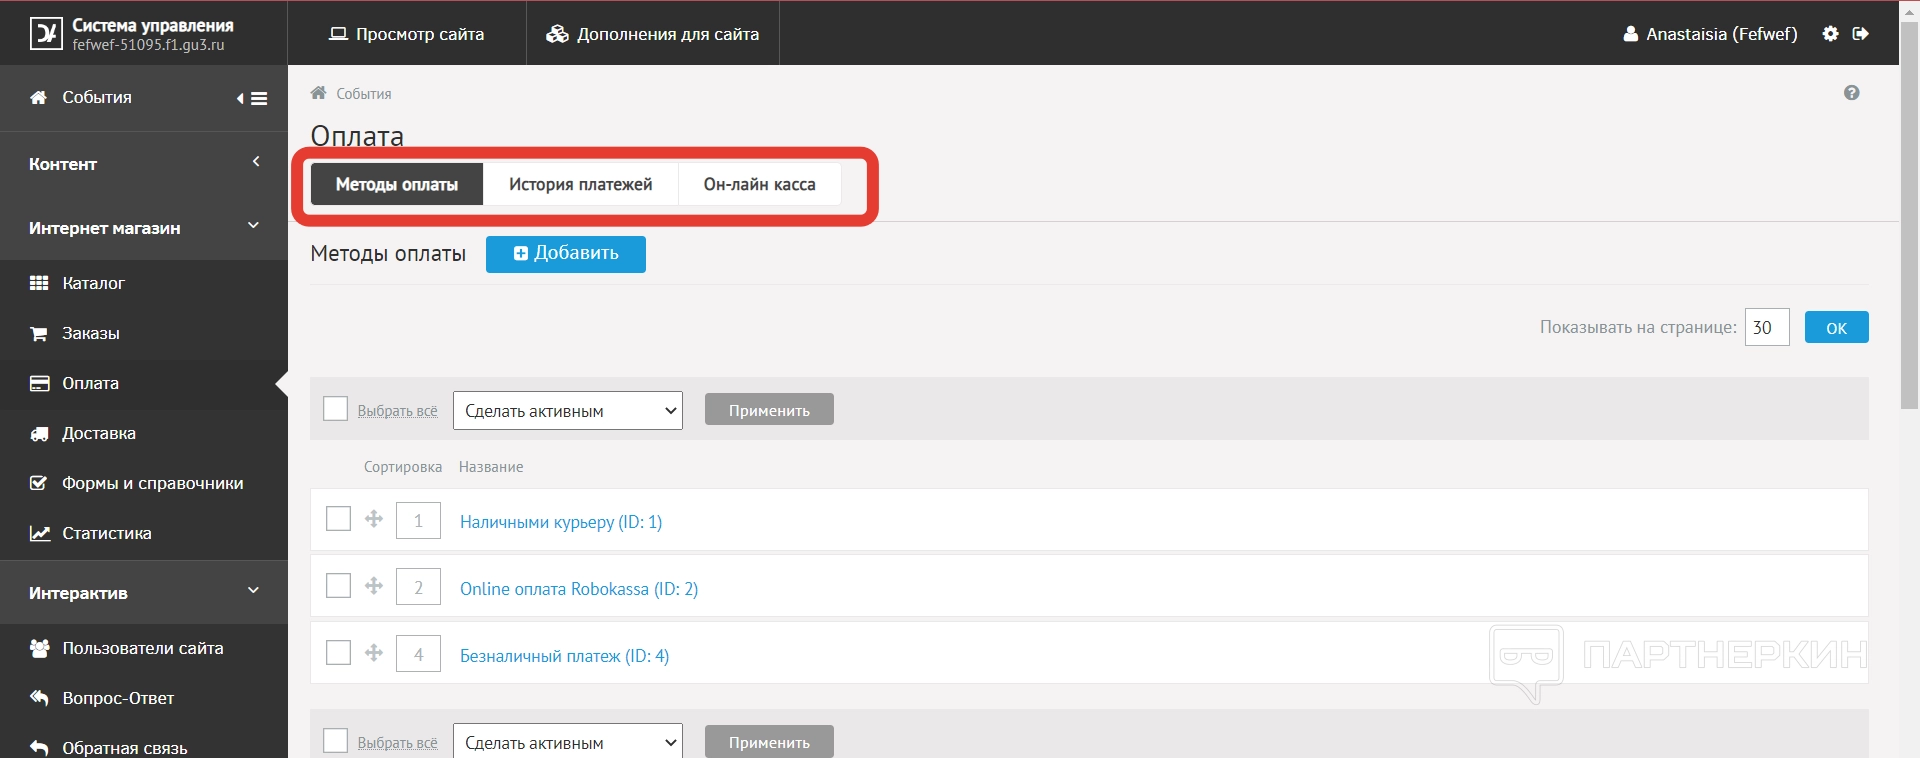Switch to the История платежей tab

coord(580,184)
